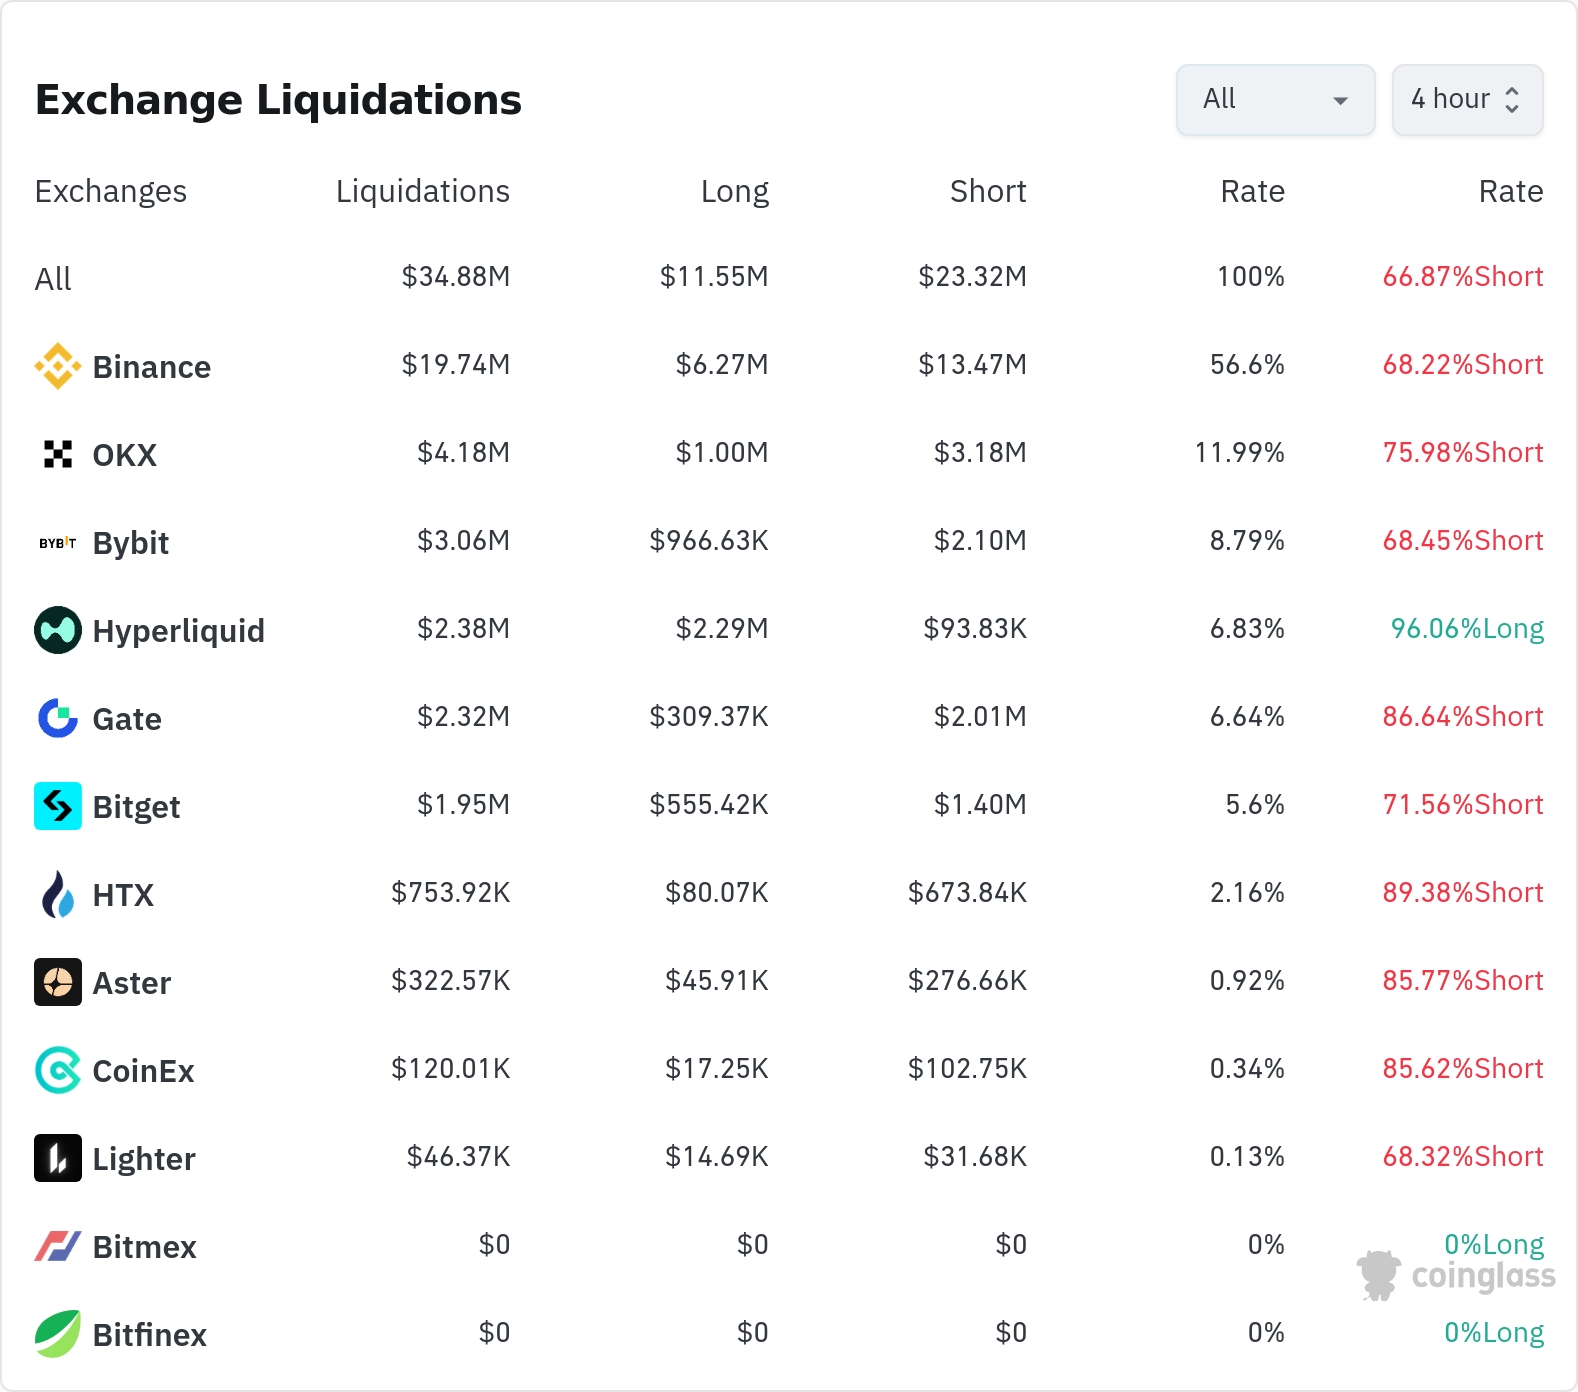Open the Hyperliquid exchange name link

point(178,631)
